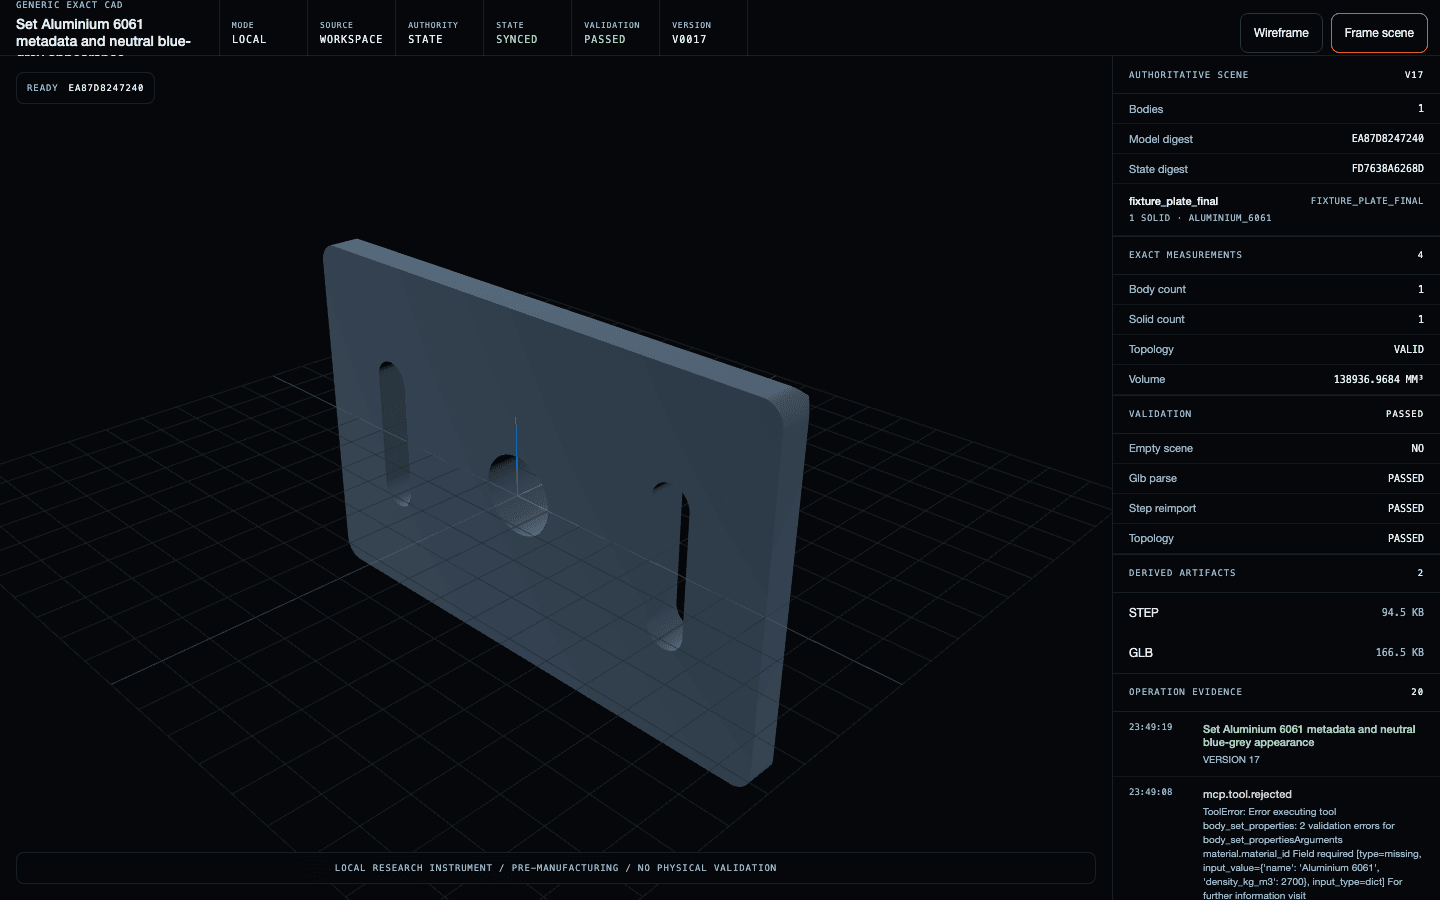Click the GENERIC EXACT CAD app label
Screen dimensions: 1440x900
69,5
